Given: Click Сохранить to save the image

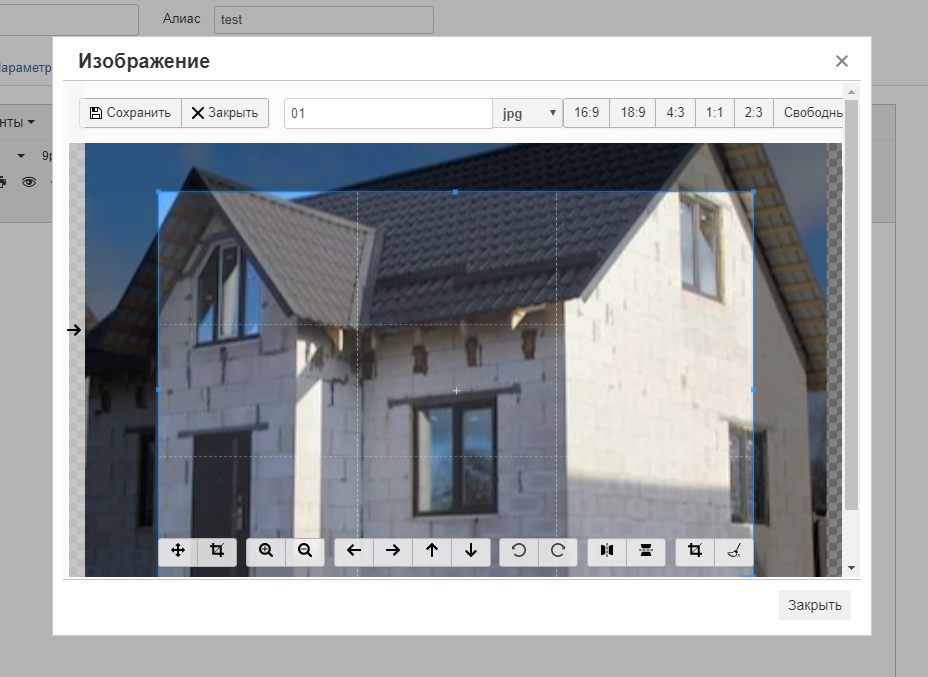Looking at the screenshot, I should (x=130, y=112).
